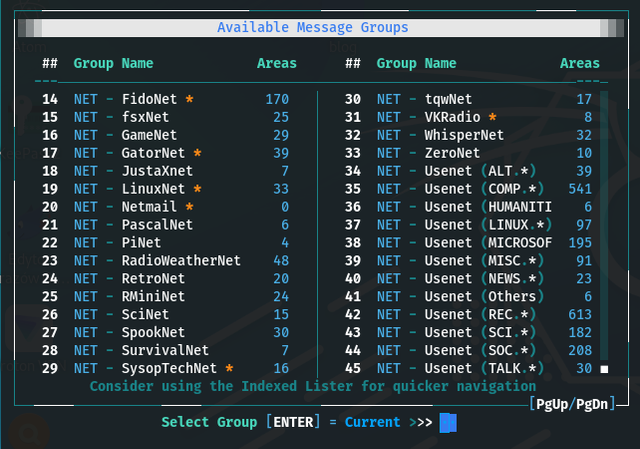Click FidoNet's area count 170

click(x=277, y=99)
